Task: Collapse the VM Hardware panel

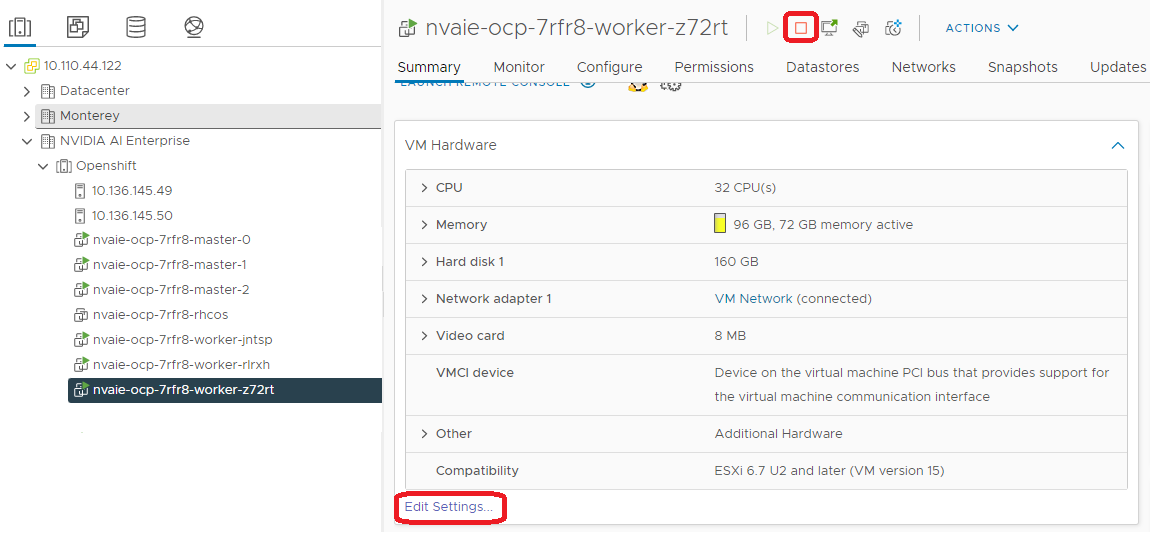Action: tap(1118, 146)
